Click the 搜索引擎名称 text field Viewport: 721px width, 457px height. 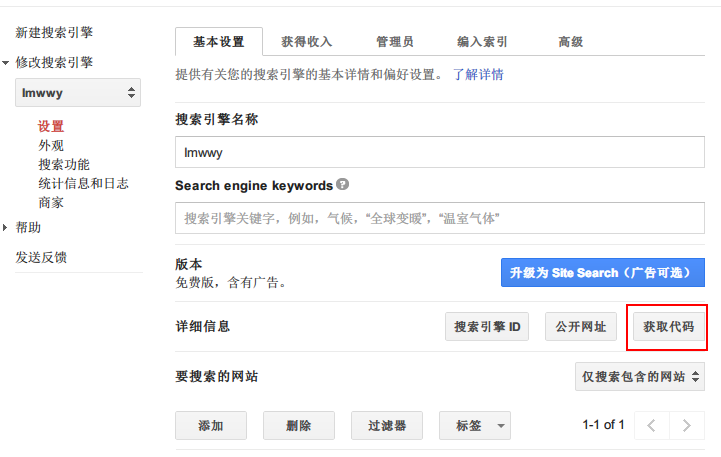[x=439, y=152]
